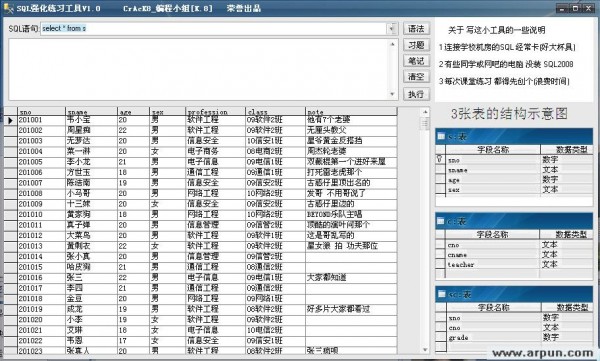This screenshot has height=361, width=600.
Task: Click the note column header
Action: [351, 112]
